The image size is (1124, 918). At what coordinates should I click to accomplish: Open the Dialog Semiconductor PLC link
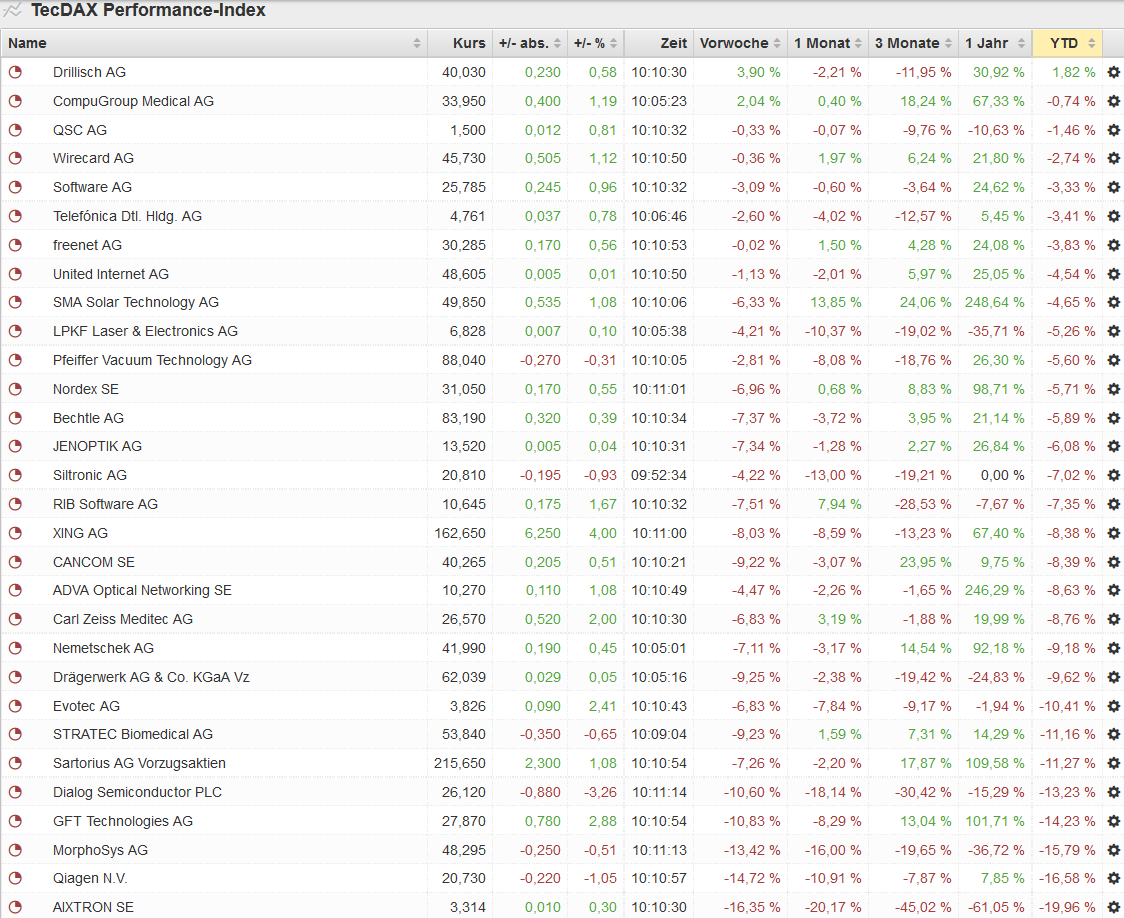[137, 793]
